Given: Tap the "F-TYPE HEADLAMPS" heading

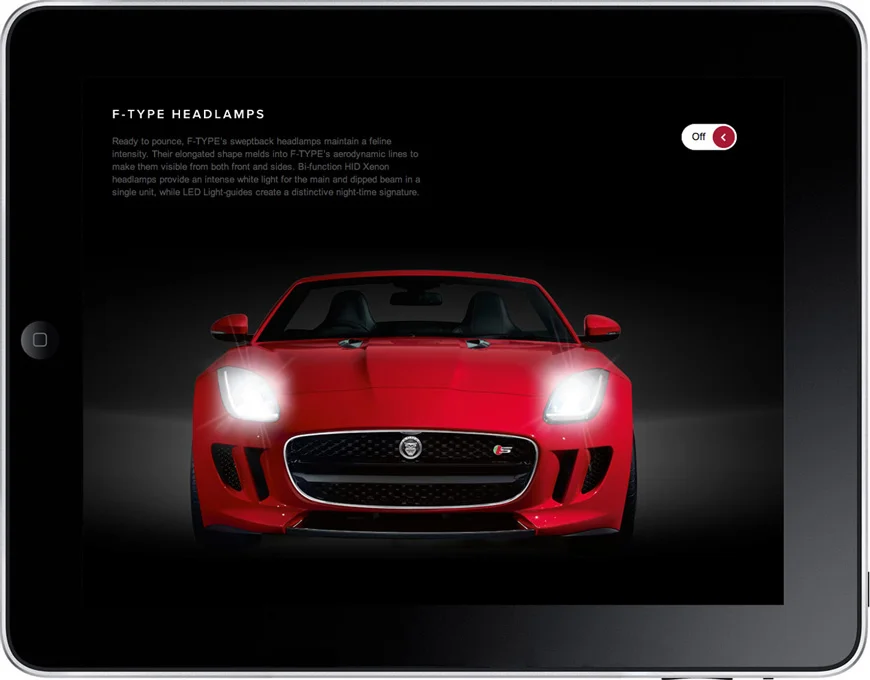Looking at the screenshot, I should [x=188, y=114].
